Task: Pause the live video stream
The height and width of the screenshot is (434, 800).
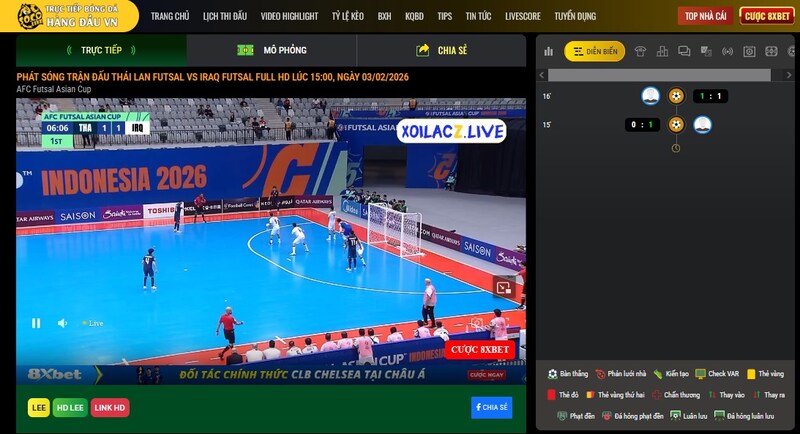Action: pyautogui.click(x=36, y=323)
